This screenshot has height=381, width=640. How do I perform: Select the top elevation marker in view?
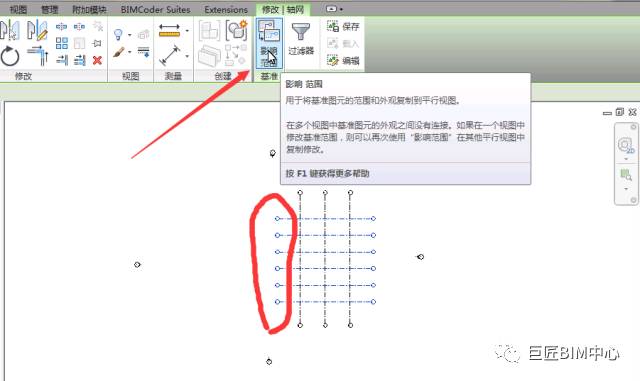273,153
